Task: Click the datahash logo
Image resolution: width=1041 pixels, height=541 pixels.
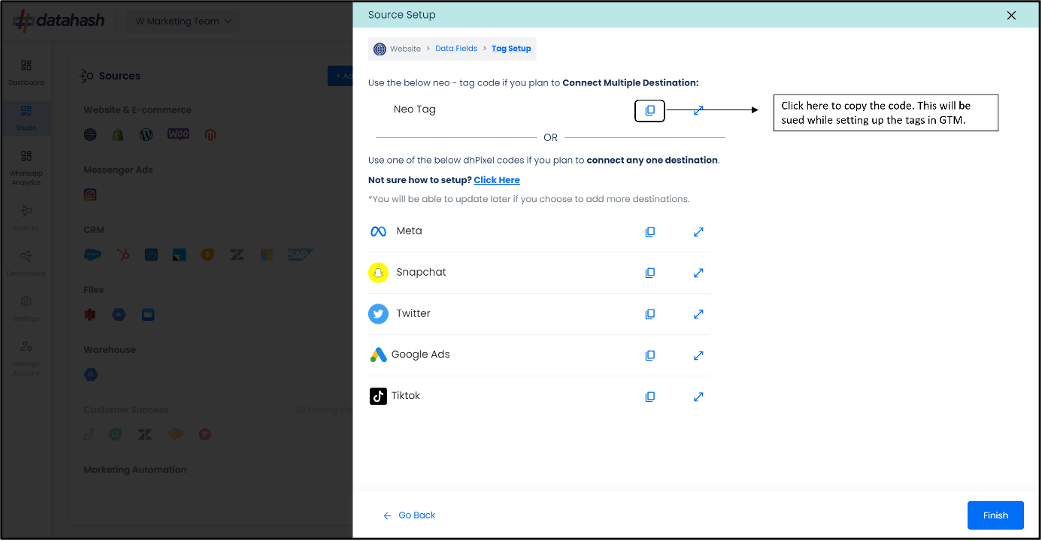Action: (58, 21)
